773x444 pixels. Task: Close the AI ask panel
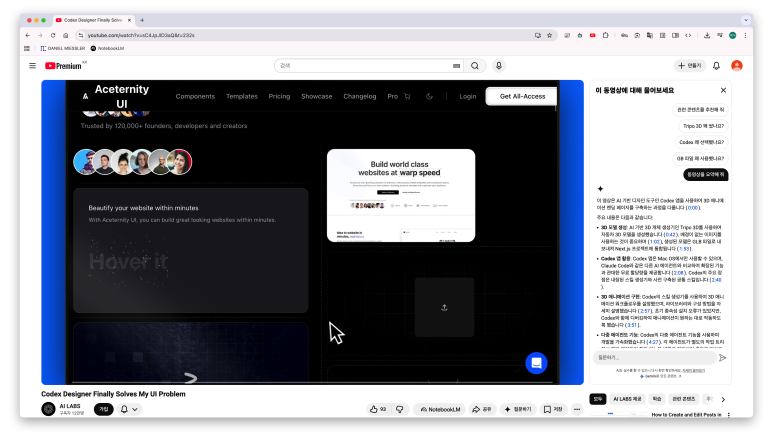coord(723,90)
